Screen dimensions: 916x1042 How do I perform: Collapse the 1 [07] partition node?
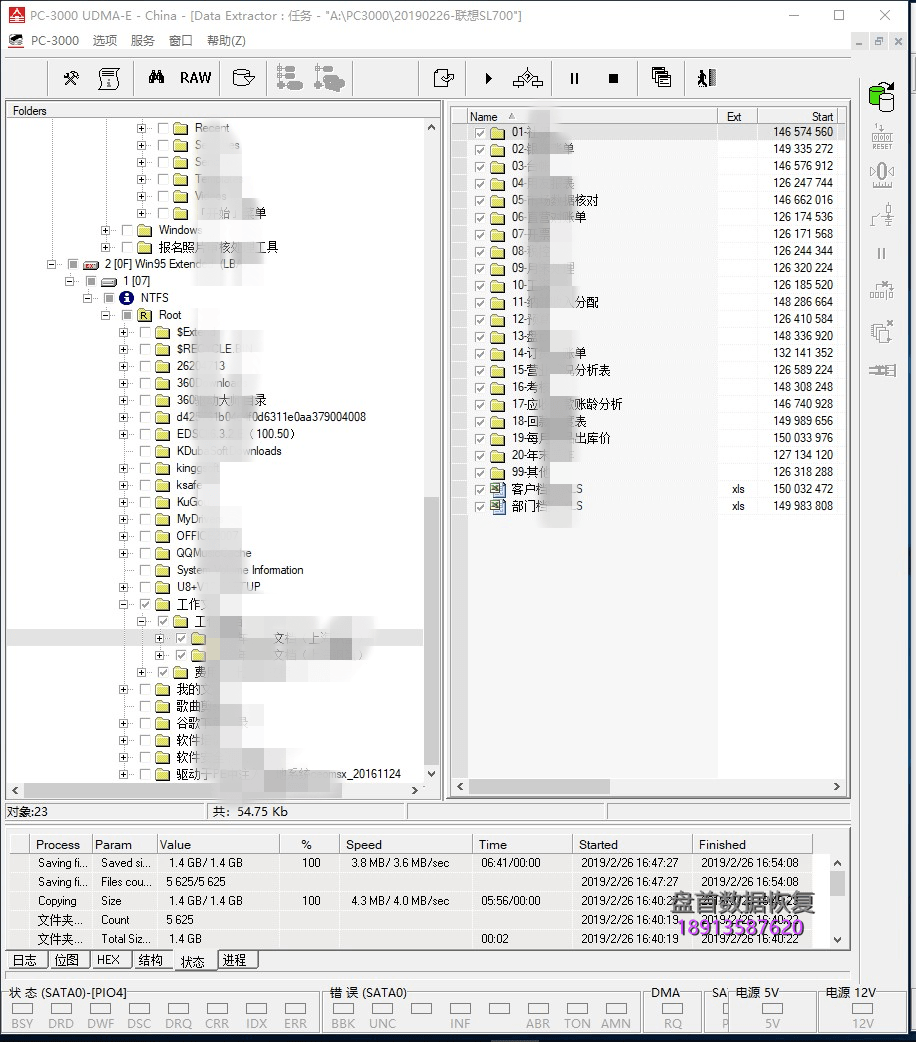[69, 281]
